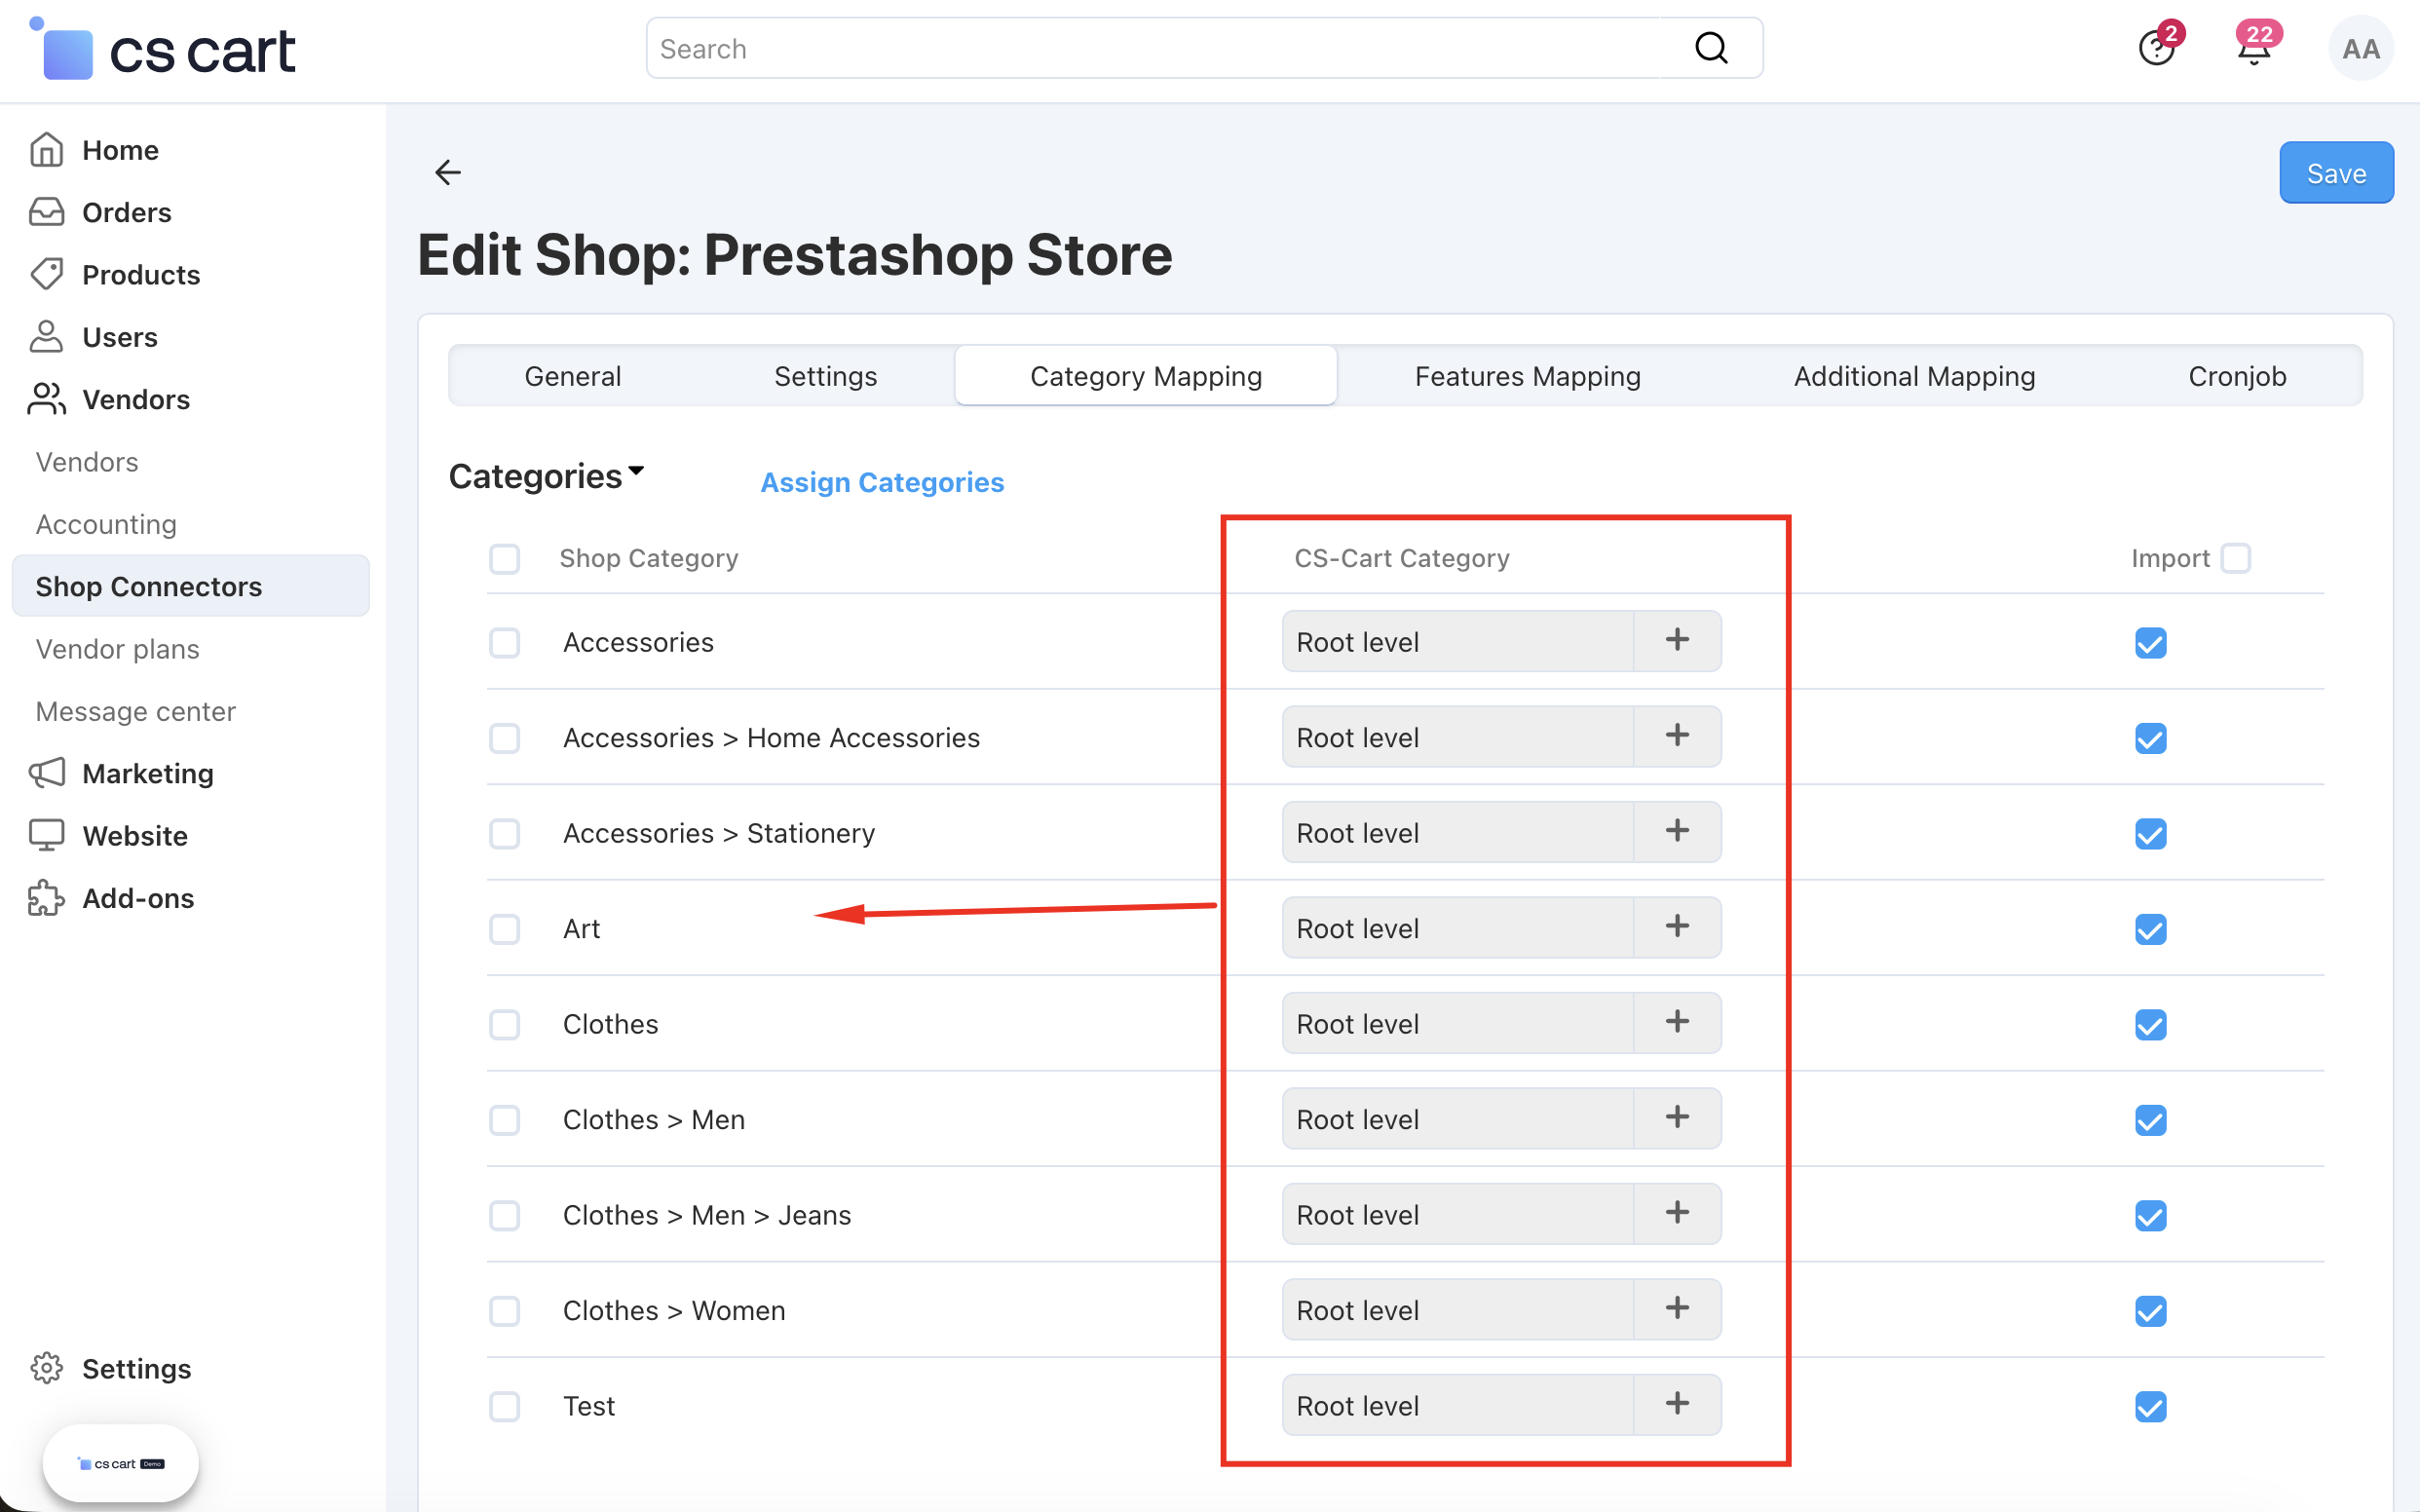The width and height of the screenshot is (2420, 1512).
Task: Click the Assign Categories link
Action: click(882, 482)
